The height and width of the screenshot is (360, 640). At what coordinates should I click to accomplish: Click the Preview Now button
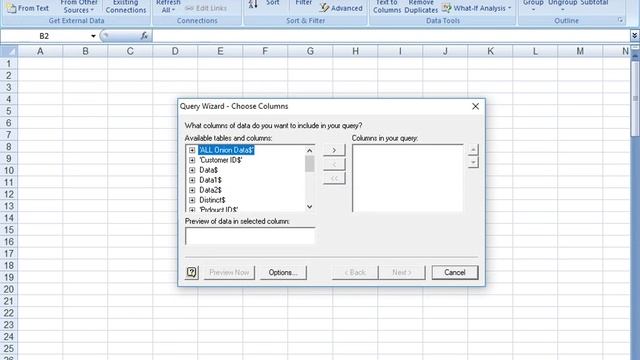coord(229,272)
